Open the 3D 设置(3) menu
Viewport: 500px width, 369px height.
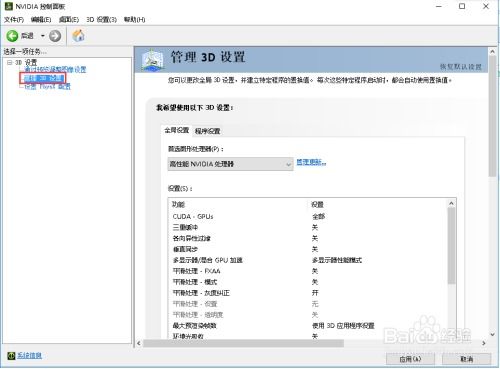coord(101,20)
